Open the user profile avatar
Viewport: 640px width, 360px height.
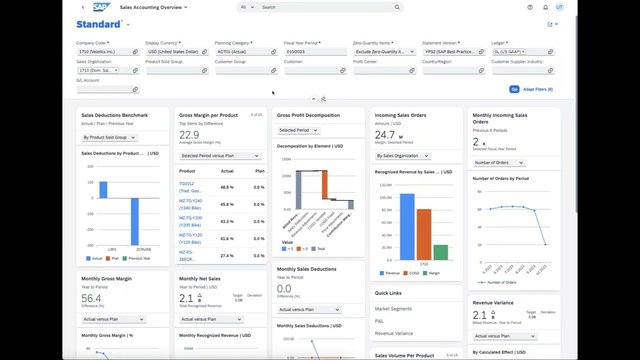tap(559, 7)
